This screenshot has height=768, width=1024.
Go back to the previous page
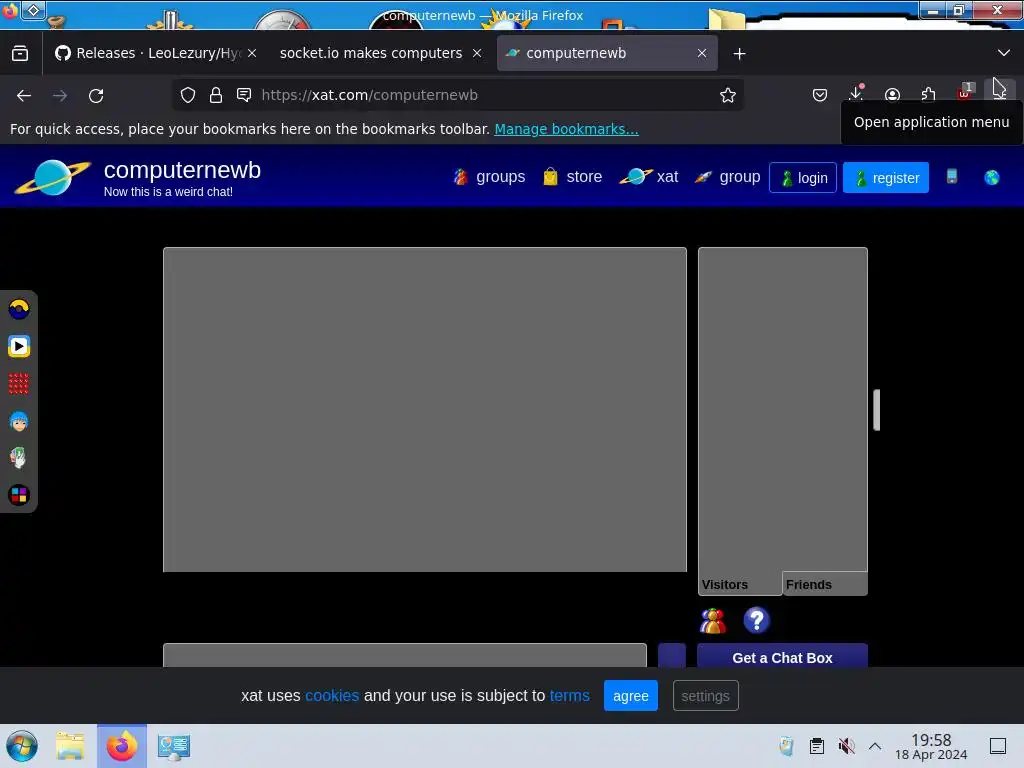24,95
